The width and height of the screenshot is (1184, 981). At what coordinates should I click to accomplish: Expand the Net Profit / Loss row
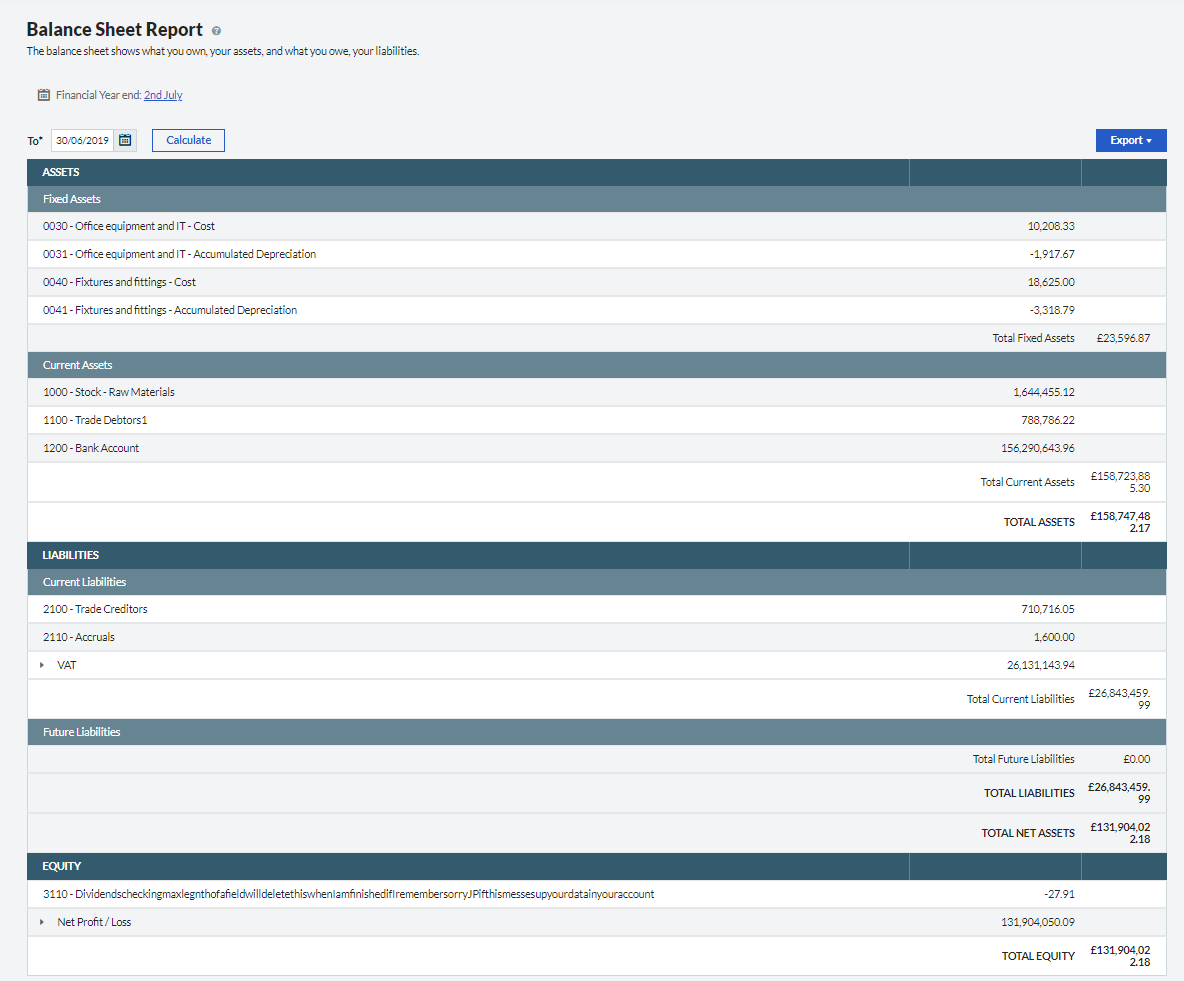(42, 922)
